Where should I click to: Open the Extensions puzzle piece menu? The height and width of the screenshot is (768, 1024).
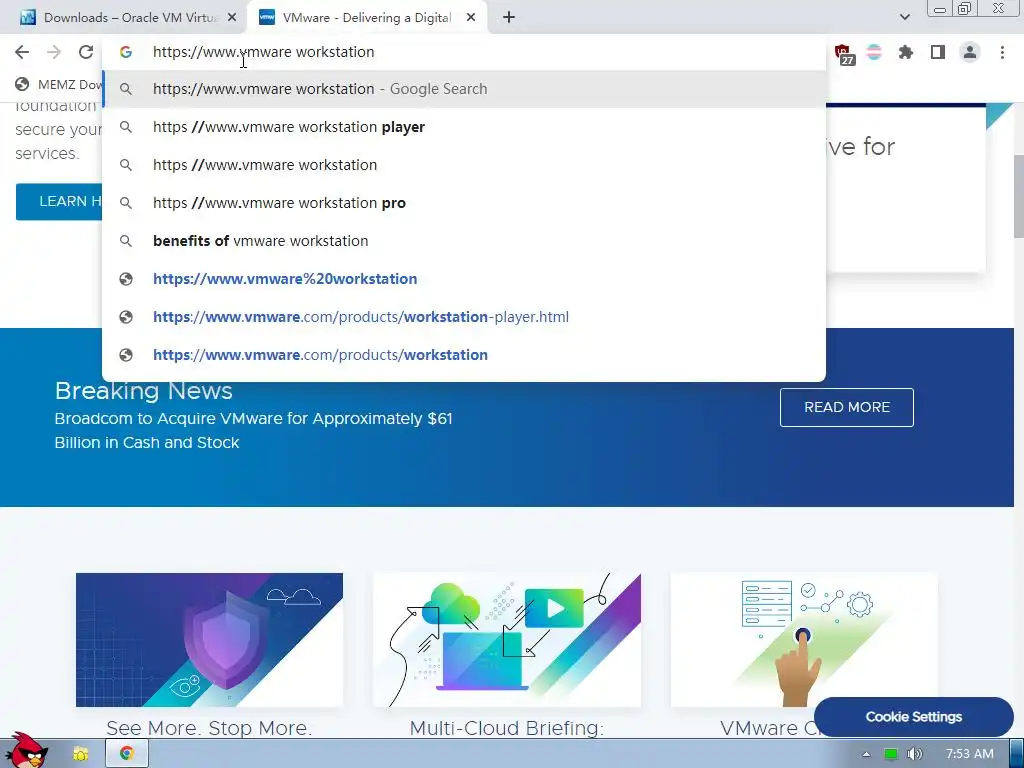click(x=906, y=52)
